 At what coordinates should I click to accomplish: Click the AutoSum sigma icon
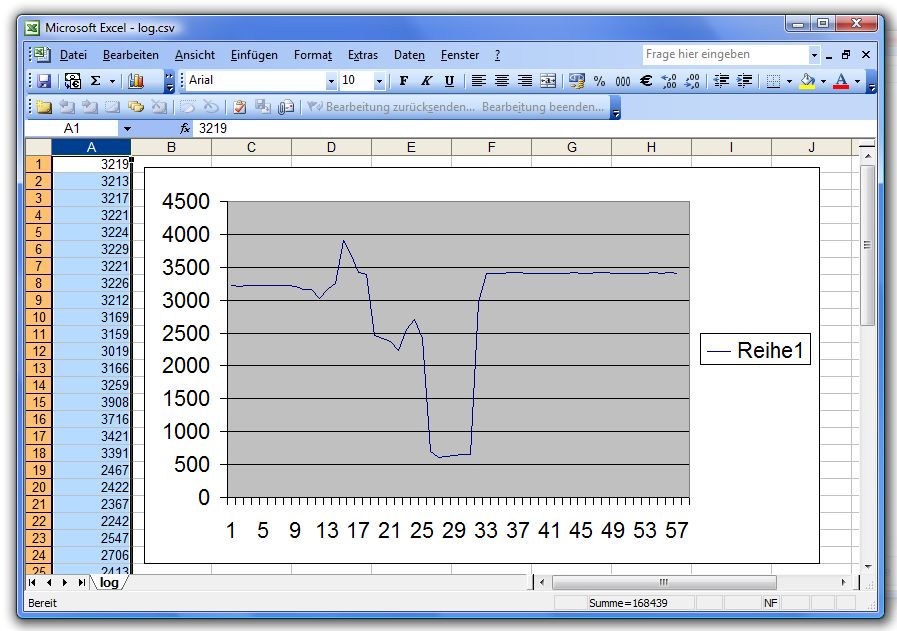coord(96,81)
